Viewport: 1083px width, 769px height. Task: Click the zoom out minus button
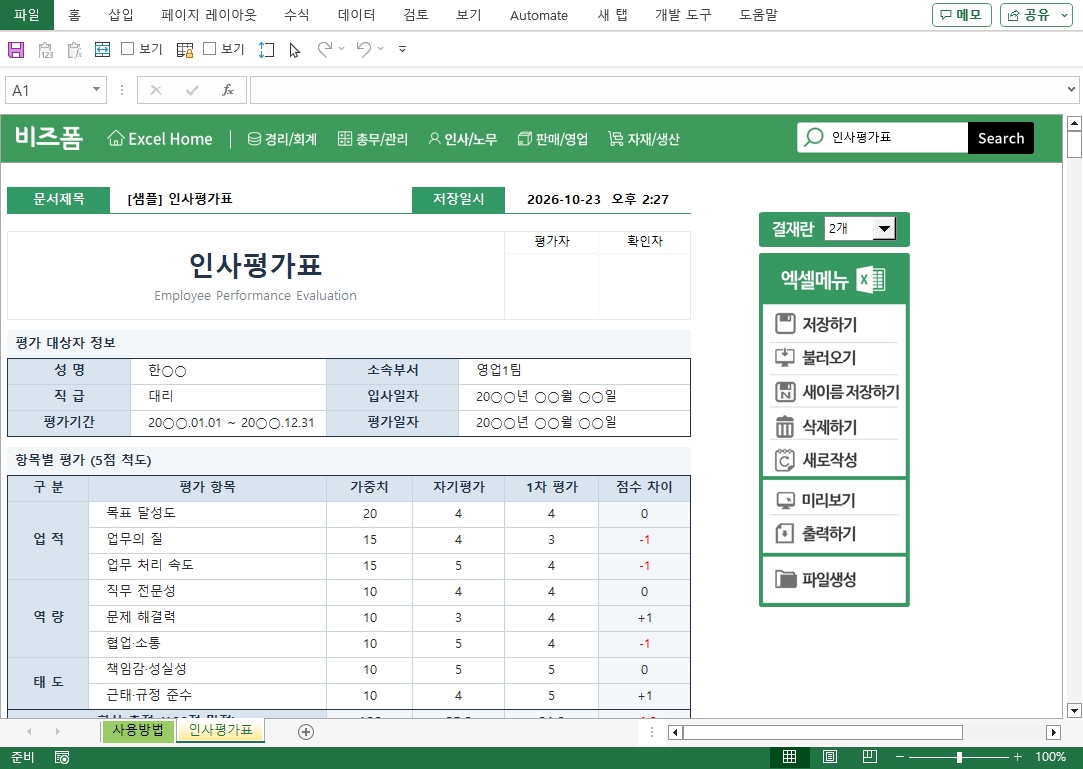click(x=899, y=757)
